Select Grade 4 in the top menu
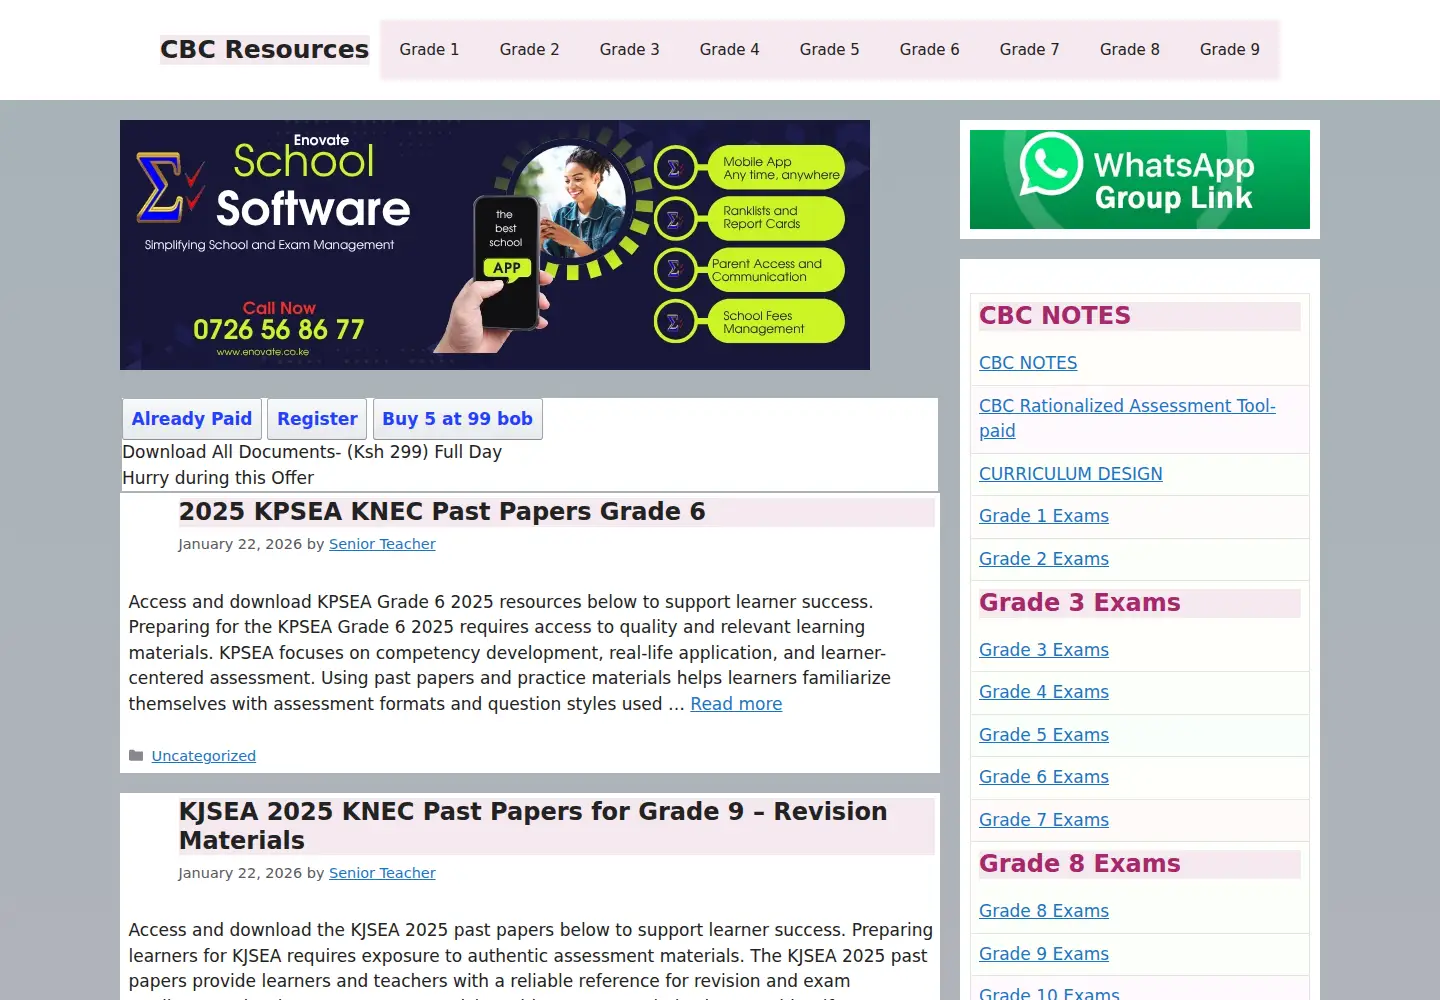The image size is (1440, 1000). pos(729,49)
